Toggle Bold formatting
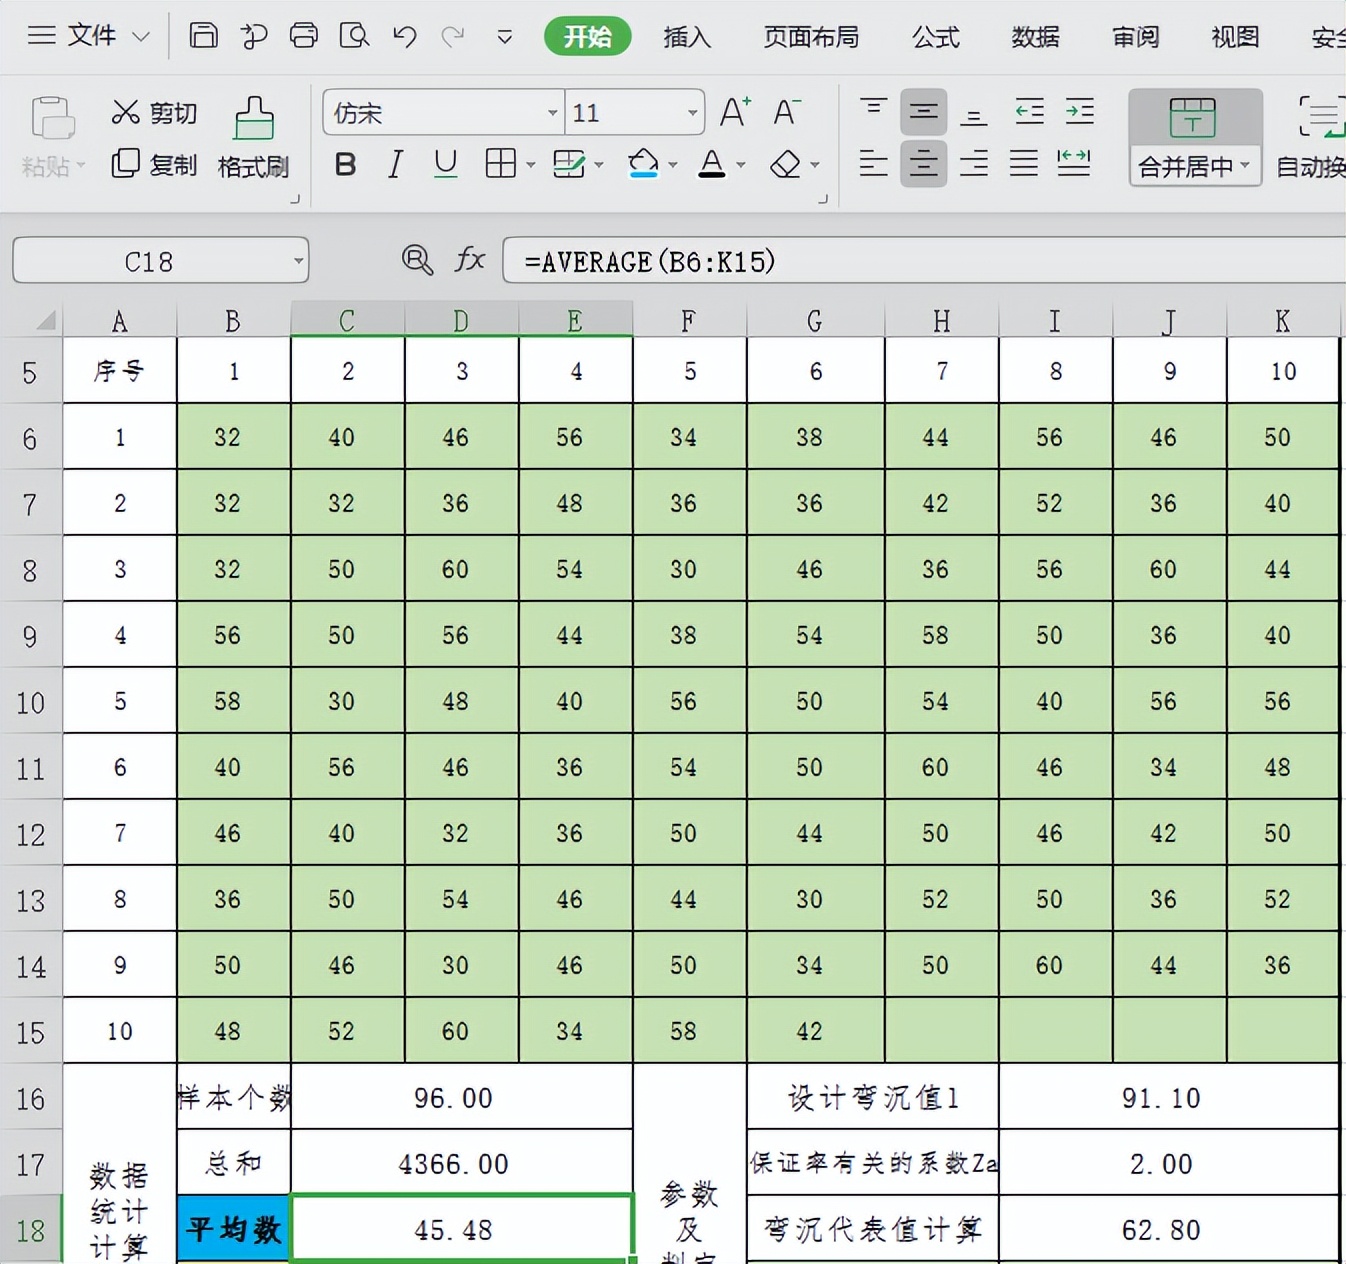 tap(345, 164)
